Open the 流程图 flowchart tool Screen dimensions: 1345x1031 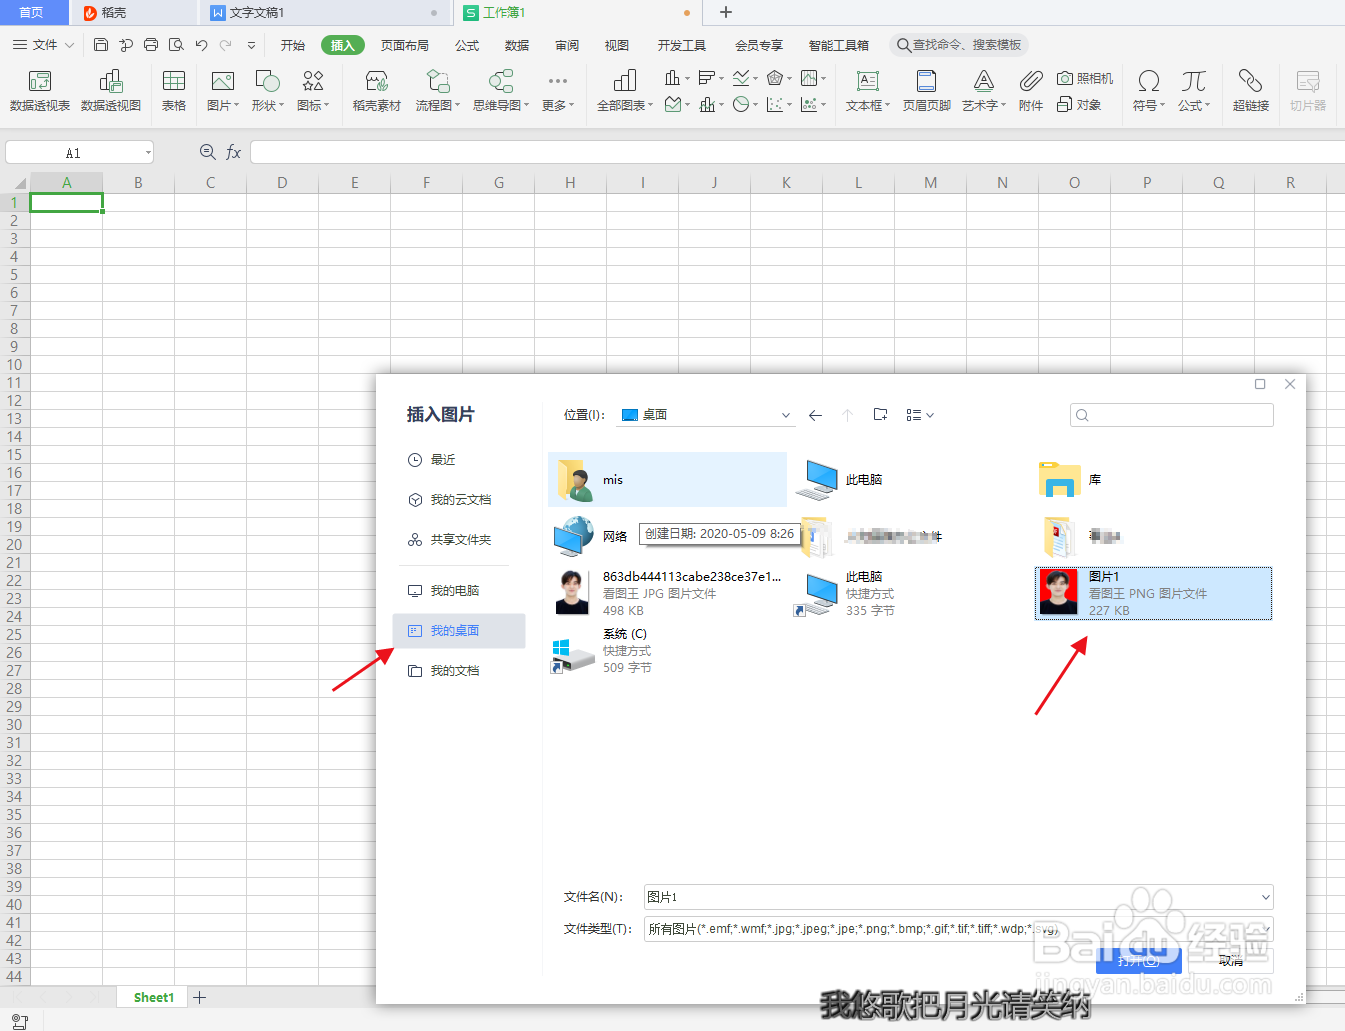tap(437, 90)
